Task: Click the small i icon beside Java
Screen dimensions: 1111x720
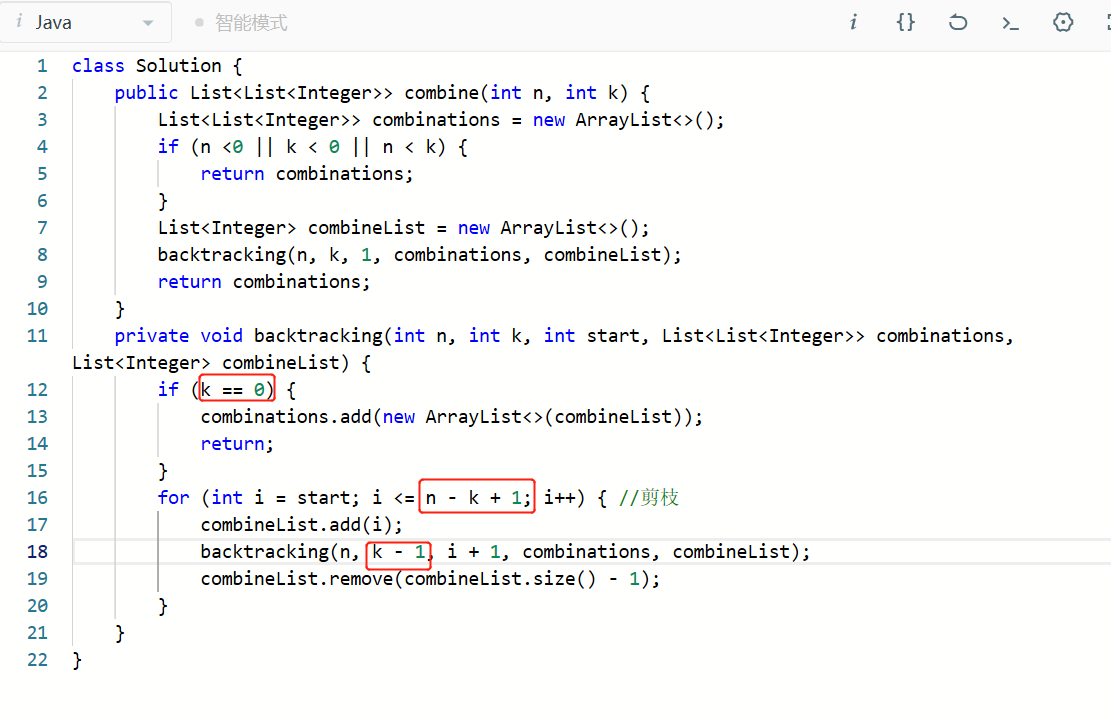Action: click(19, 22)
